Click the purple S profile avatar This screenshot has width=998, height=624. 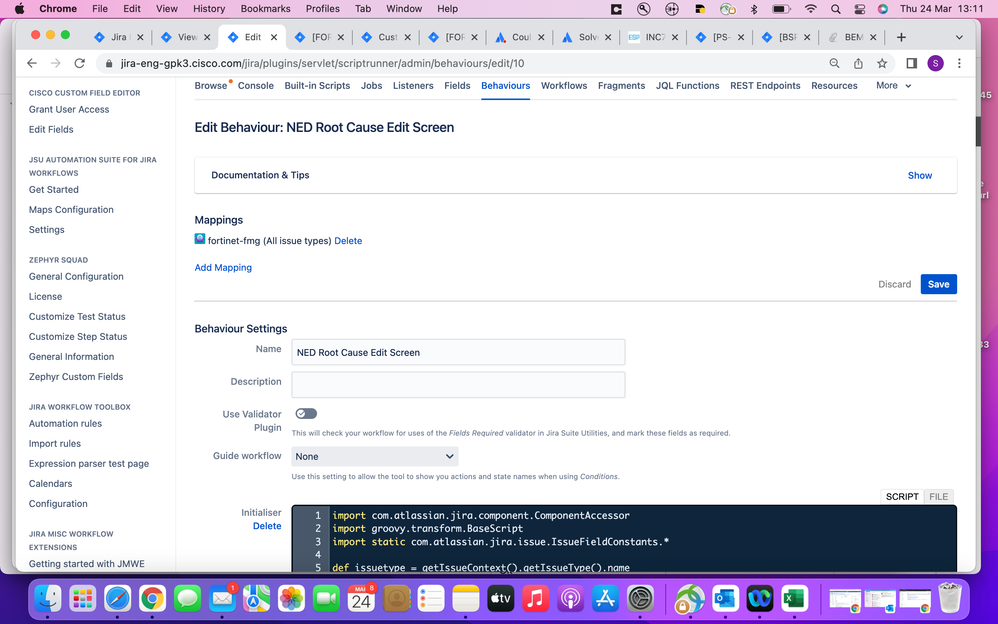coord(935,63)
